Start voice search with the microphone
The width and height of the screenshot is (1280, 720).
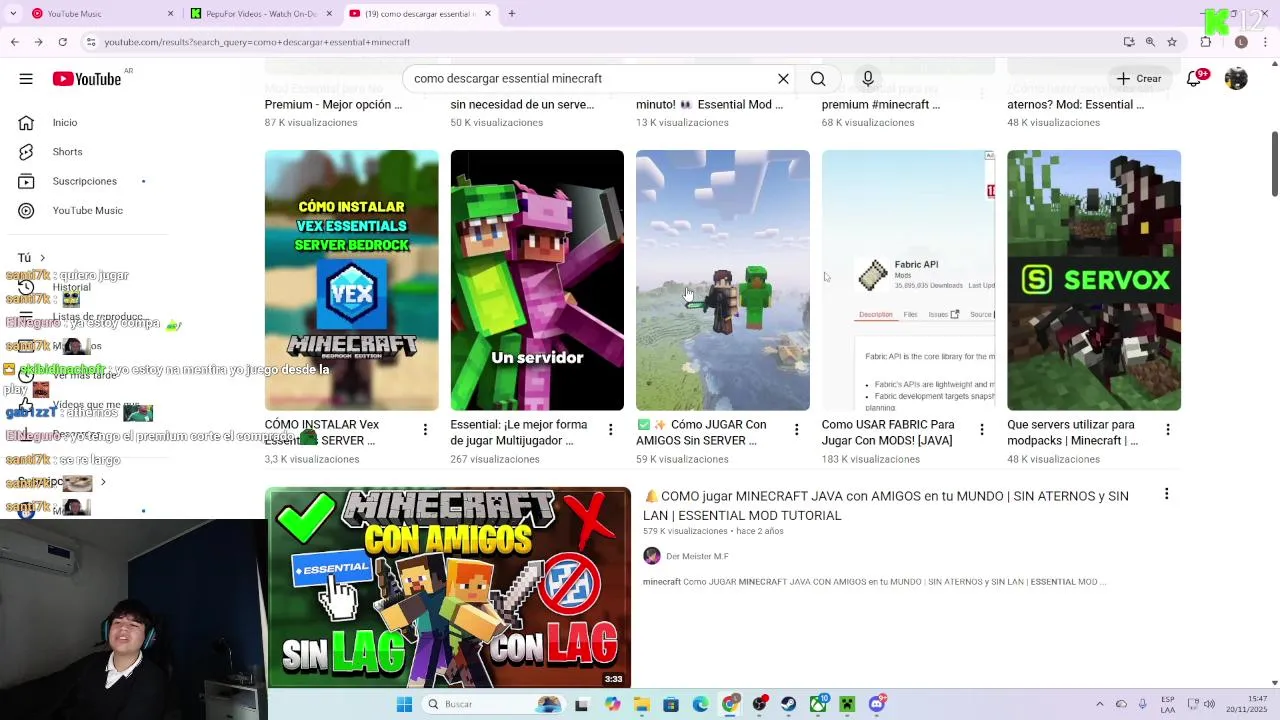tap(868, 79)
